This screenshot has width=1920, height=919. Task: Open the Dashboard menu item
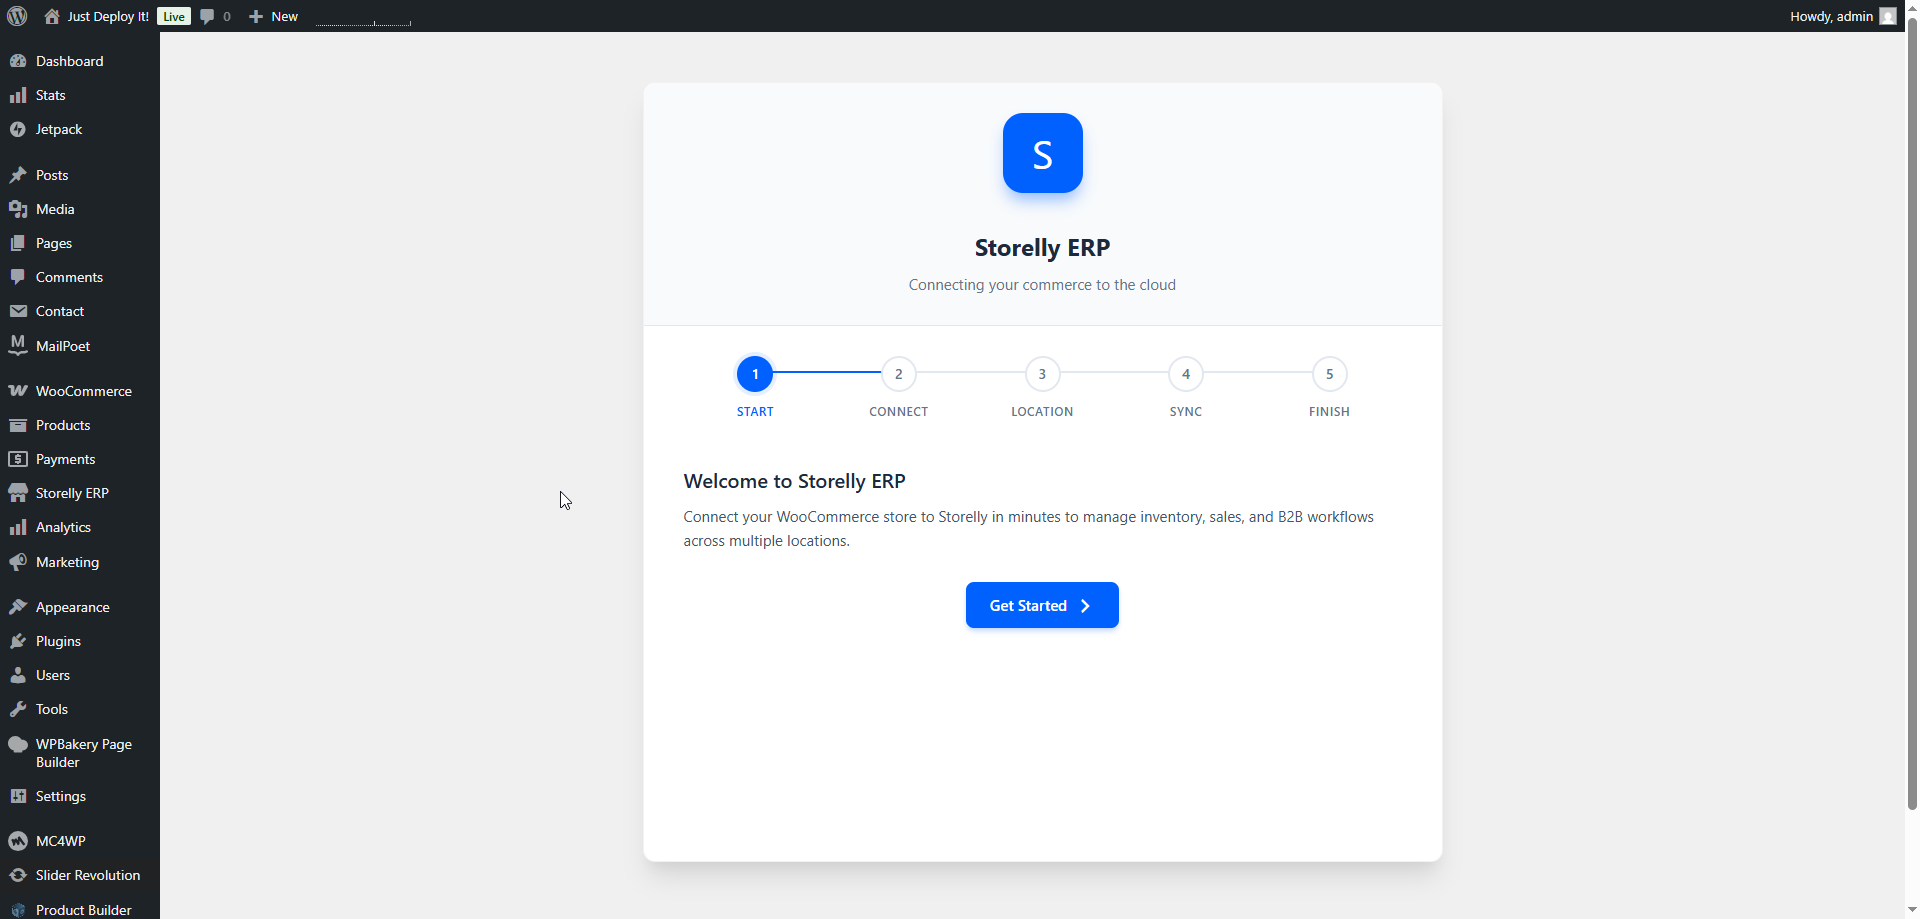80,61
